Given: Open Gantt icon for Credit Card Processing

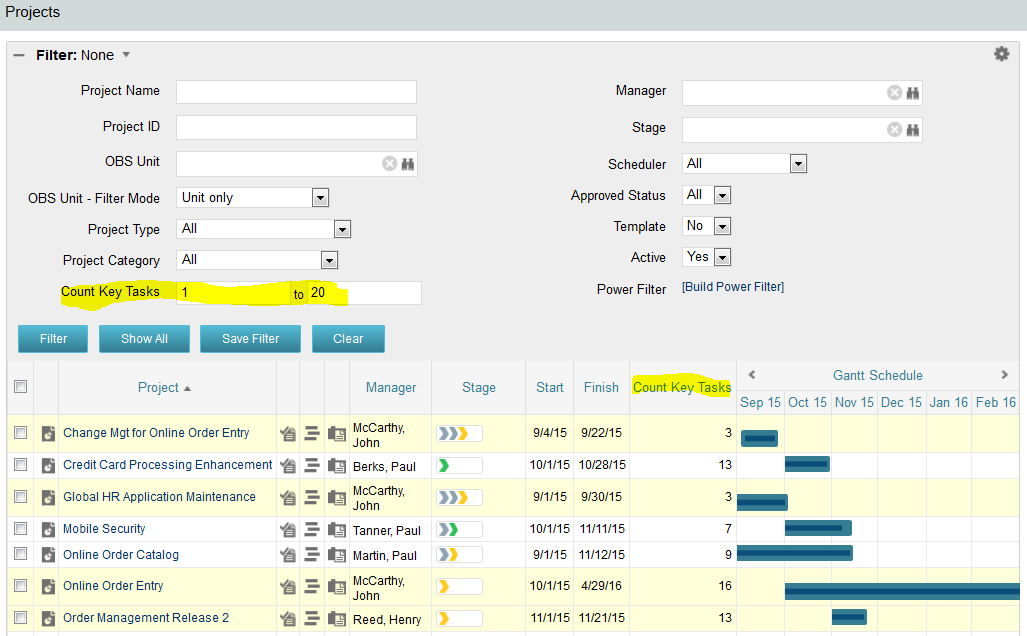Looking at the screenshot, I should 312,466.
